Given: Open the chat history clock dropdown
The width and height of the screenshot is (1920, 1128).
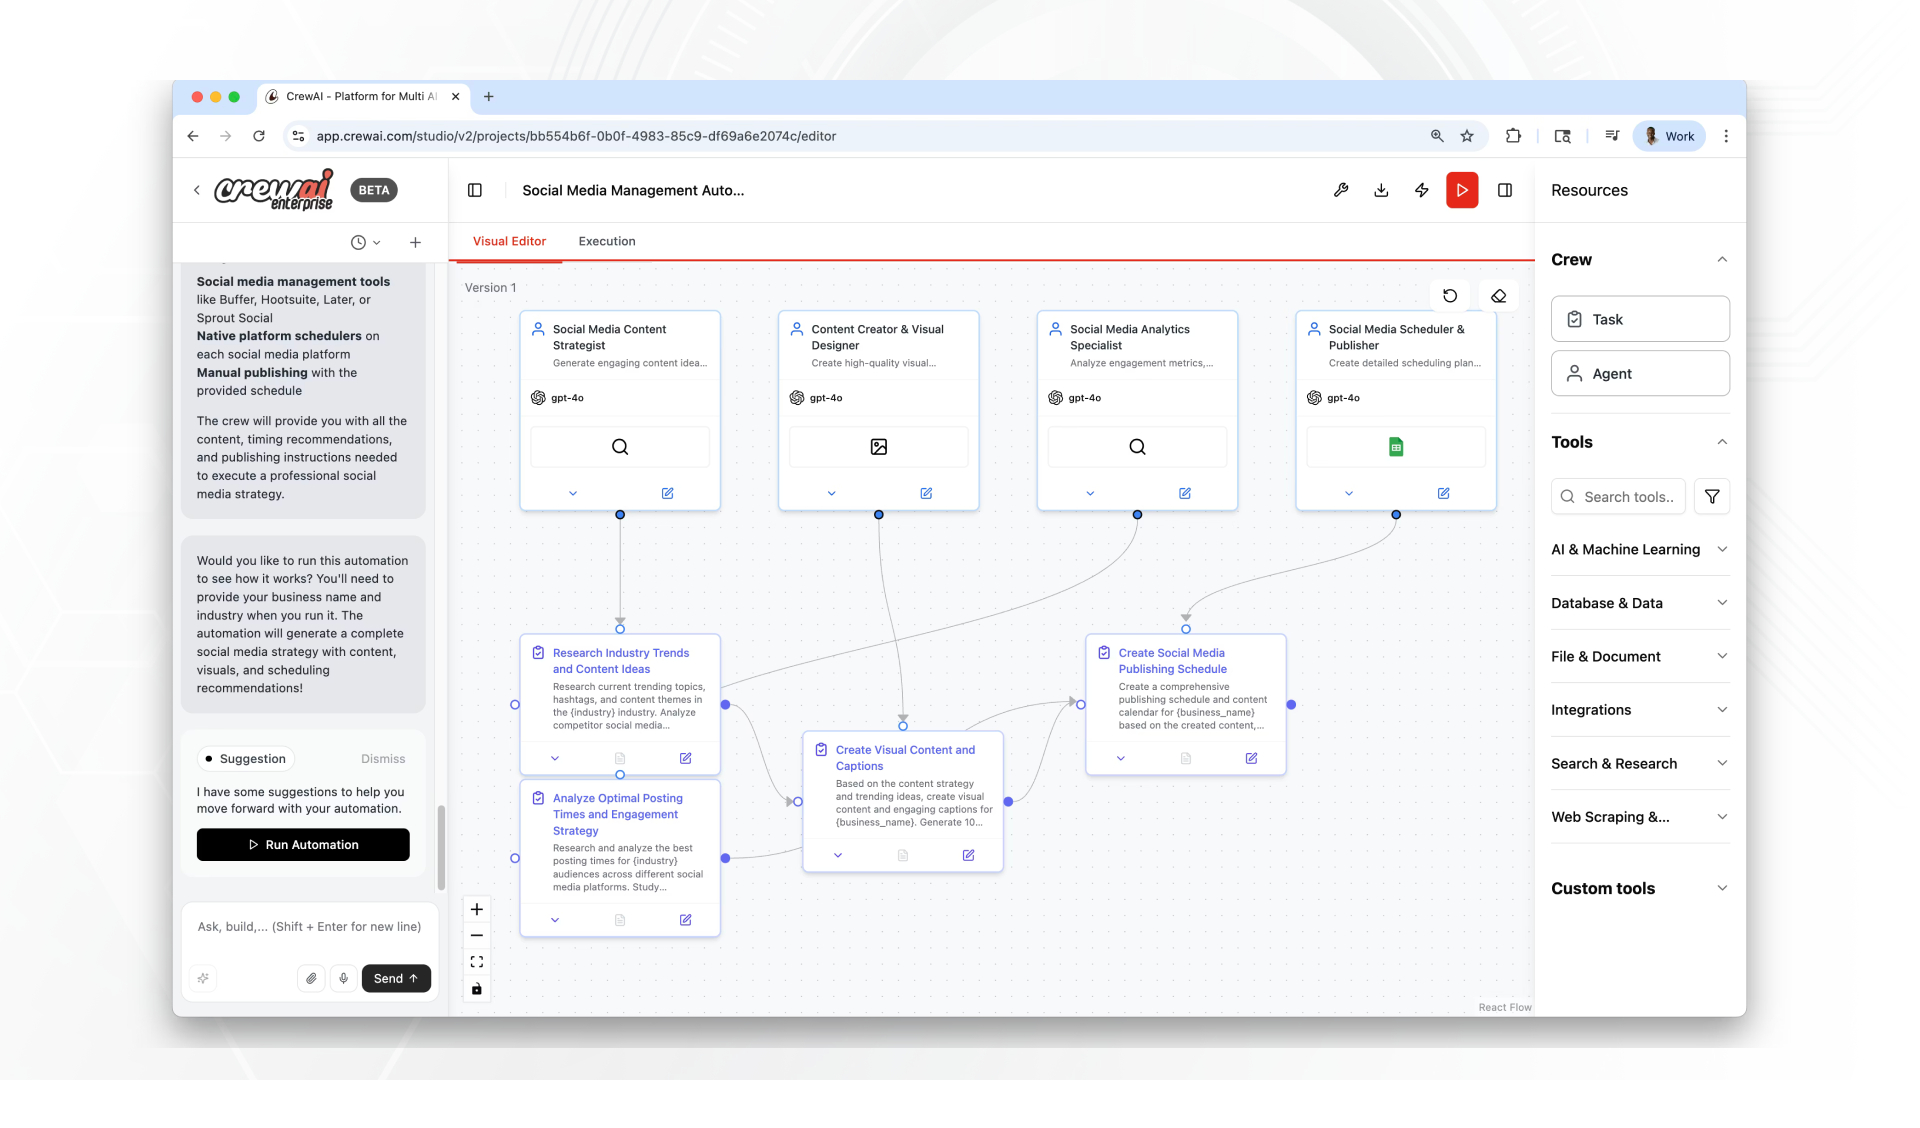Looking at the screenshot, I should pyautogui.click(x=365, y=242).
